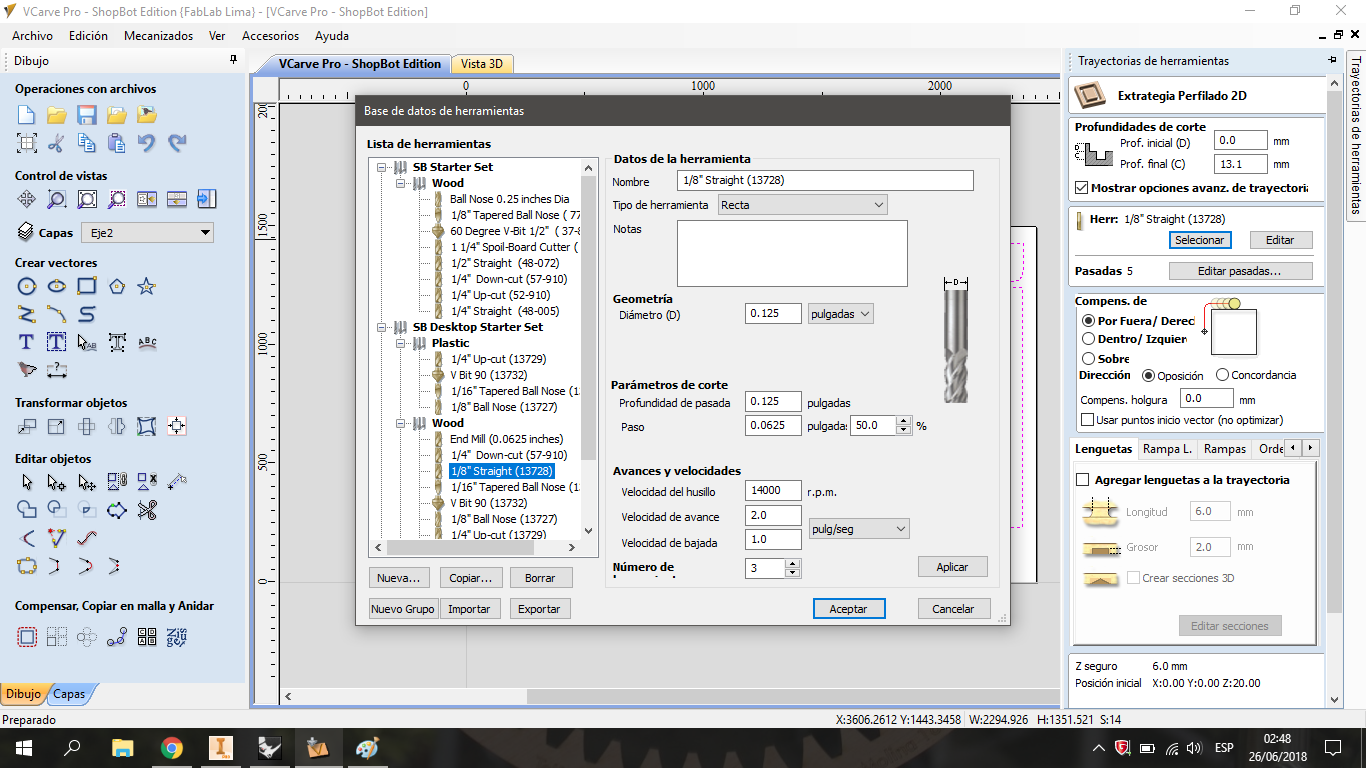
Task: Click the weld overlapping vectors icon
Action: coord(27,510)
